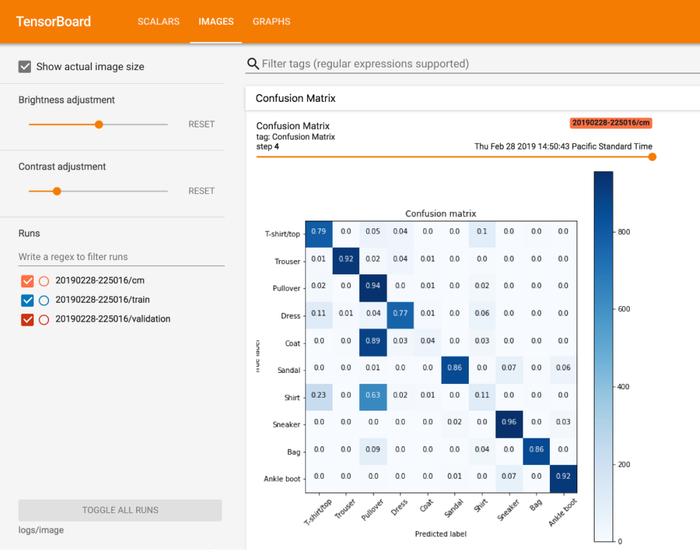Click the TensorBoard logo title

click(54, 21)
